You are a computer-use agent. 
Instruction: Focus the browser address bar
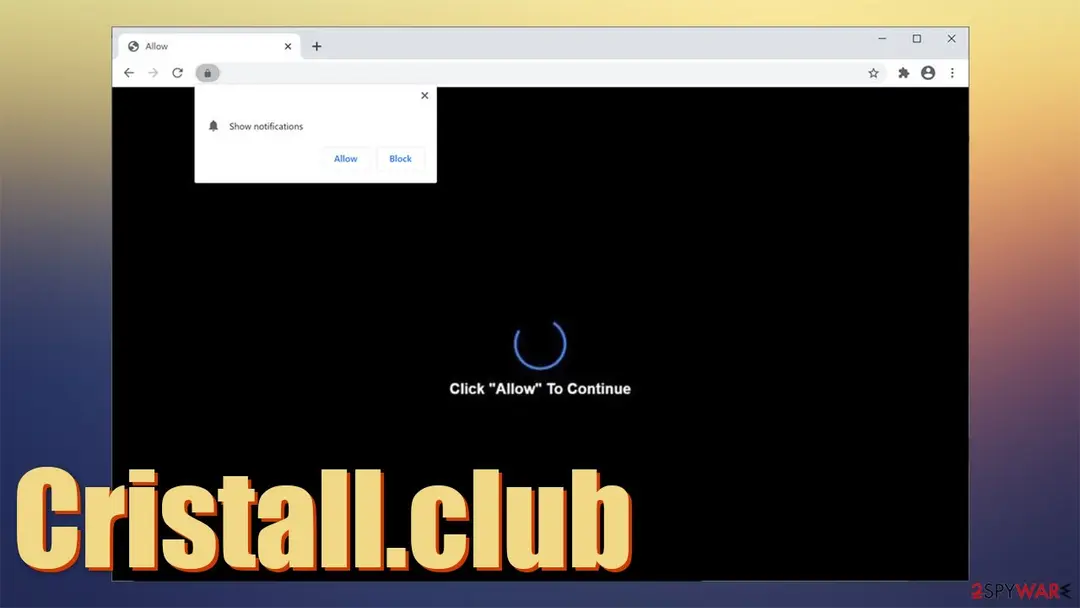tap(541, 73)
